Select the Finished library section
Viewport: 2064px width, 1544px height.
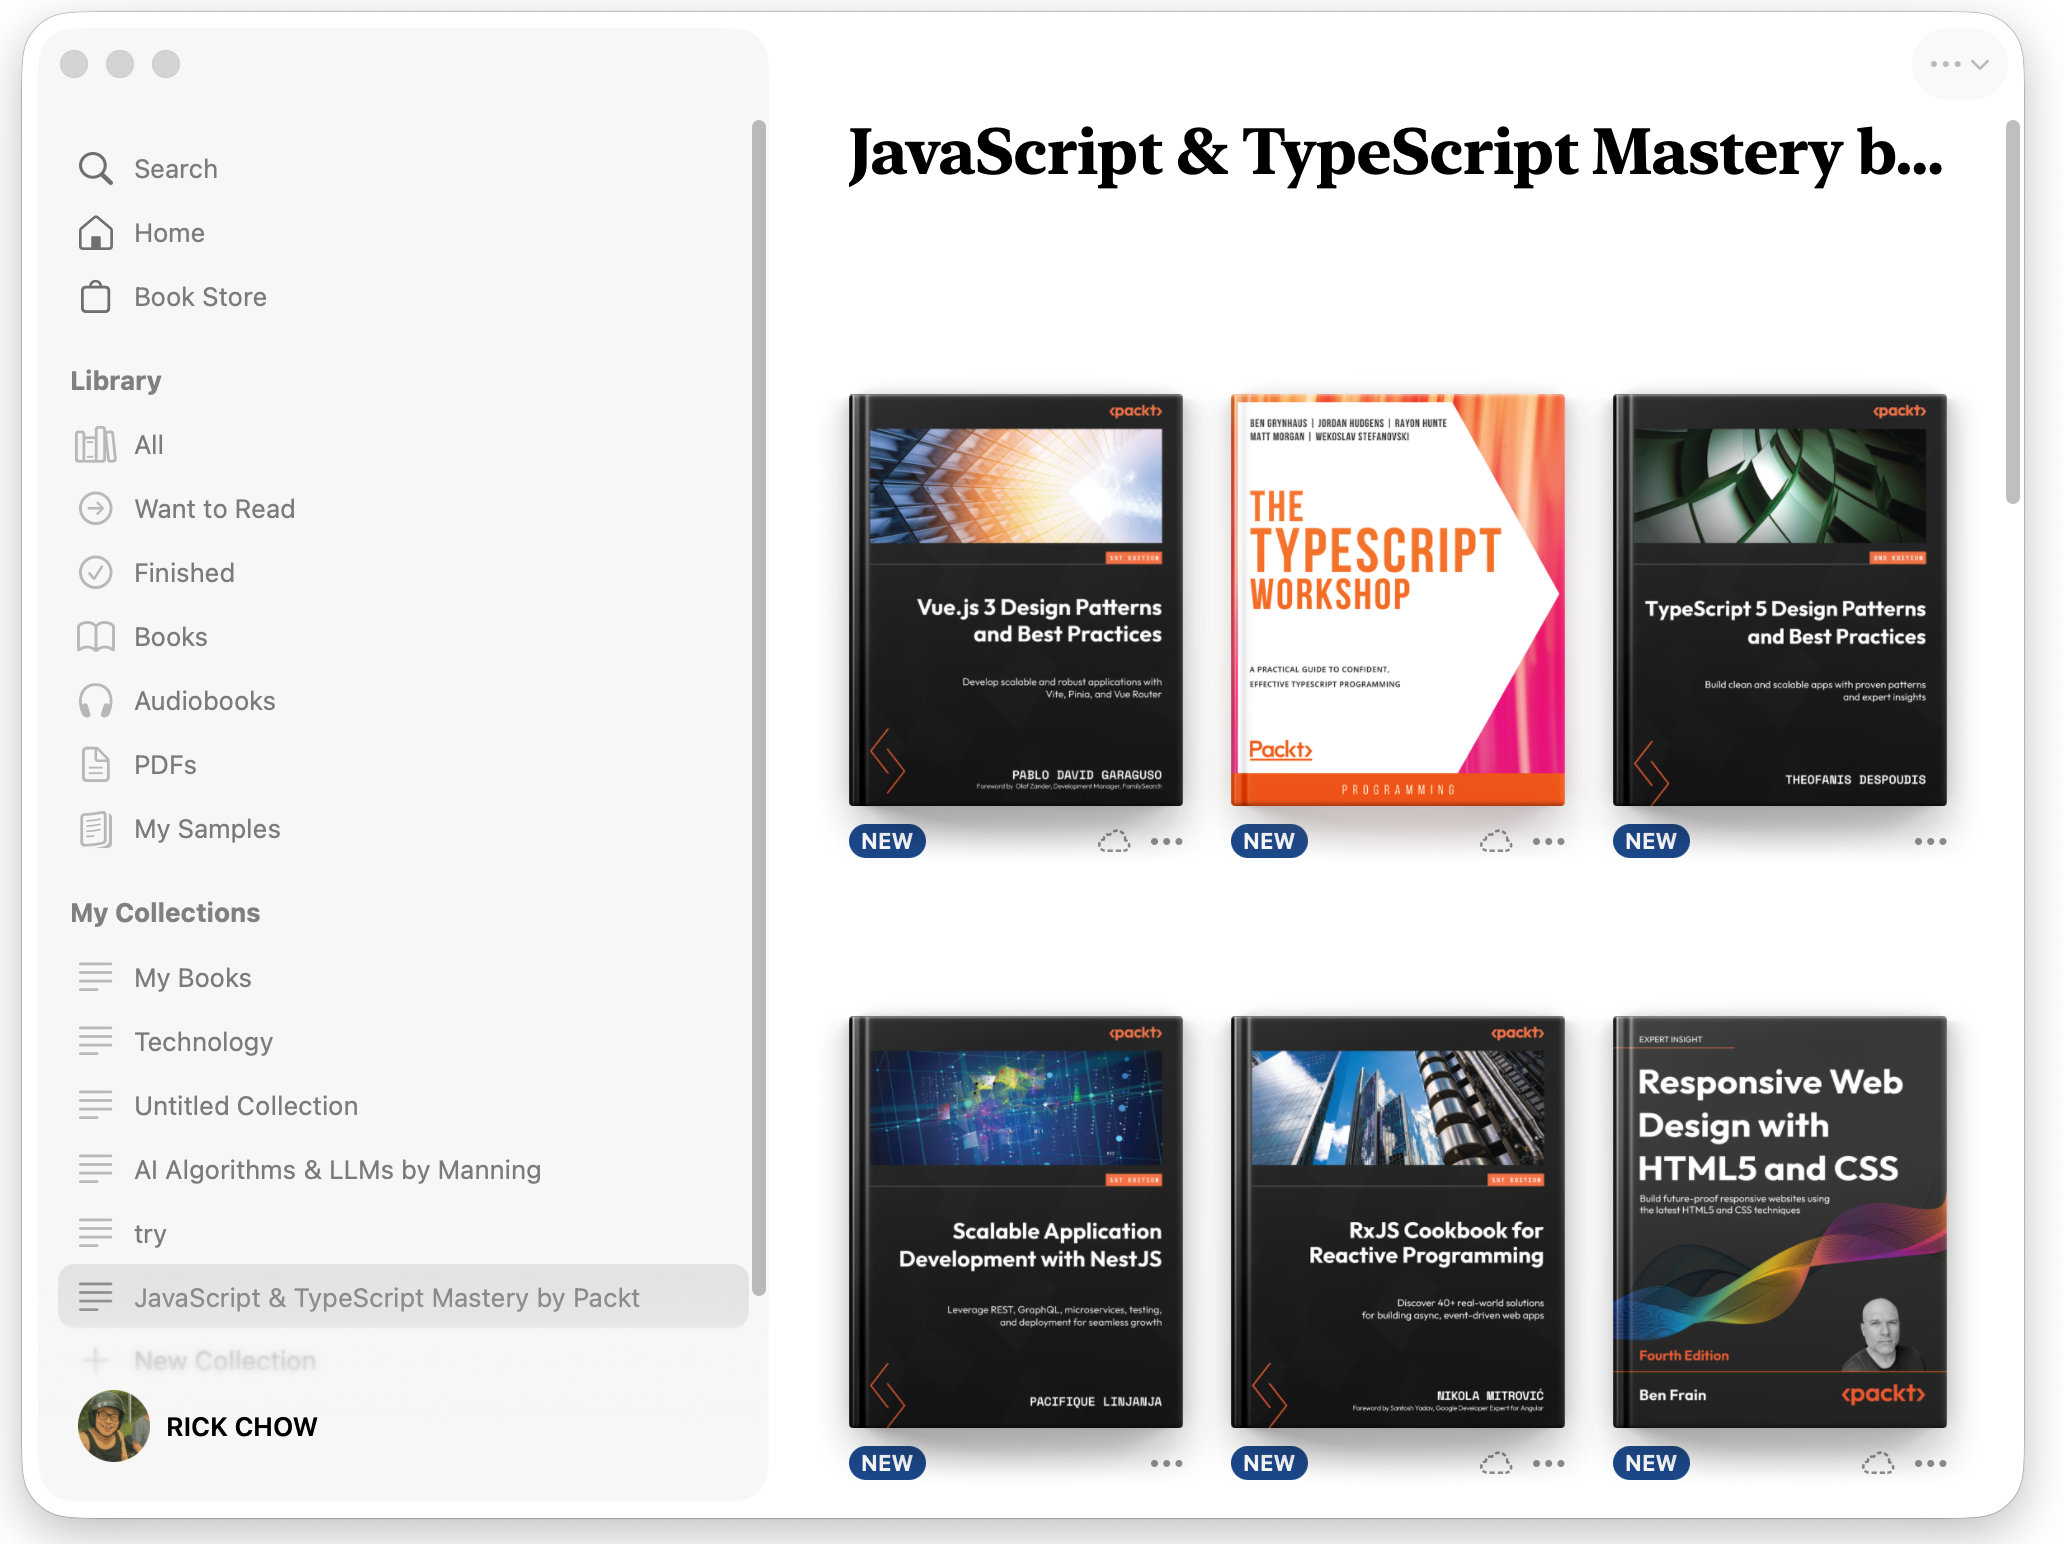(x=184, y=573)
